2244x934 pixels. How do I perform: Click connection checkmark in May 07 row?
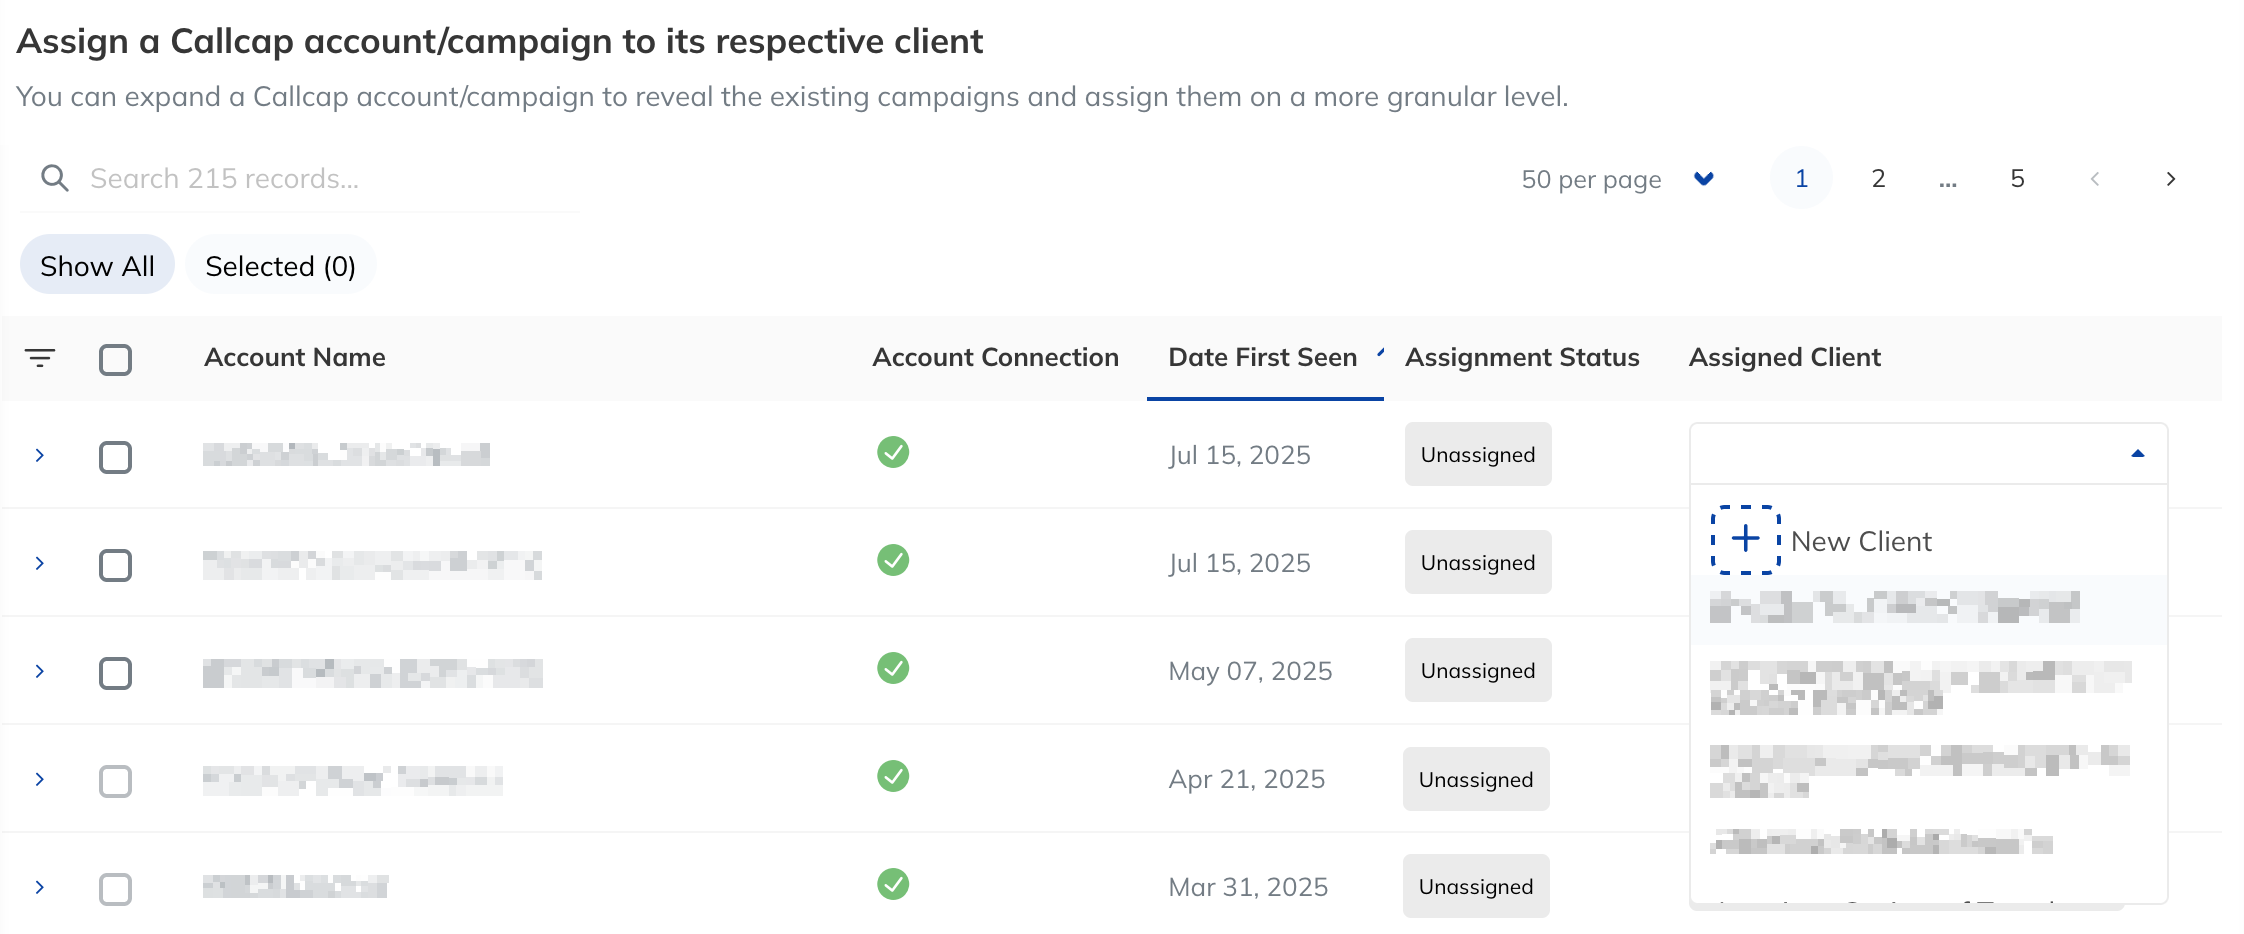click(893, 668)
